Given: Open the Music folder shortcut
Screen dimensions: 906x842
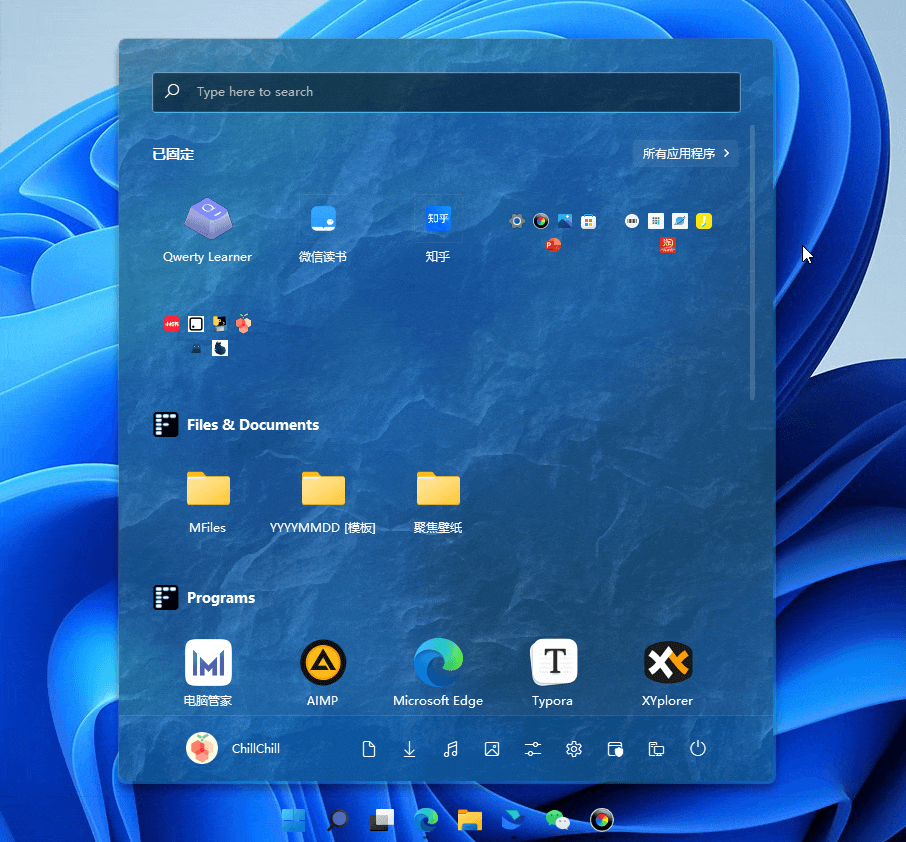Looking at the screenshot, I should pos(451,749).
